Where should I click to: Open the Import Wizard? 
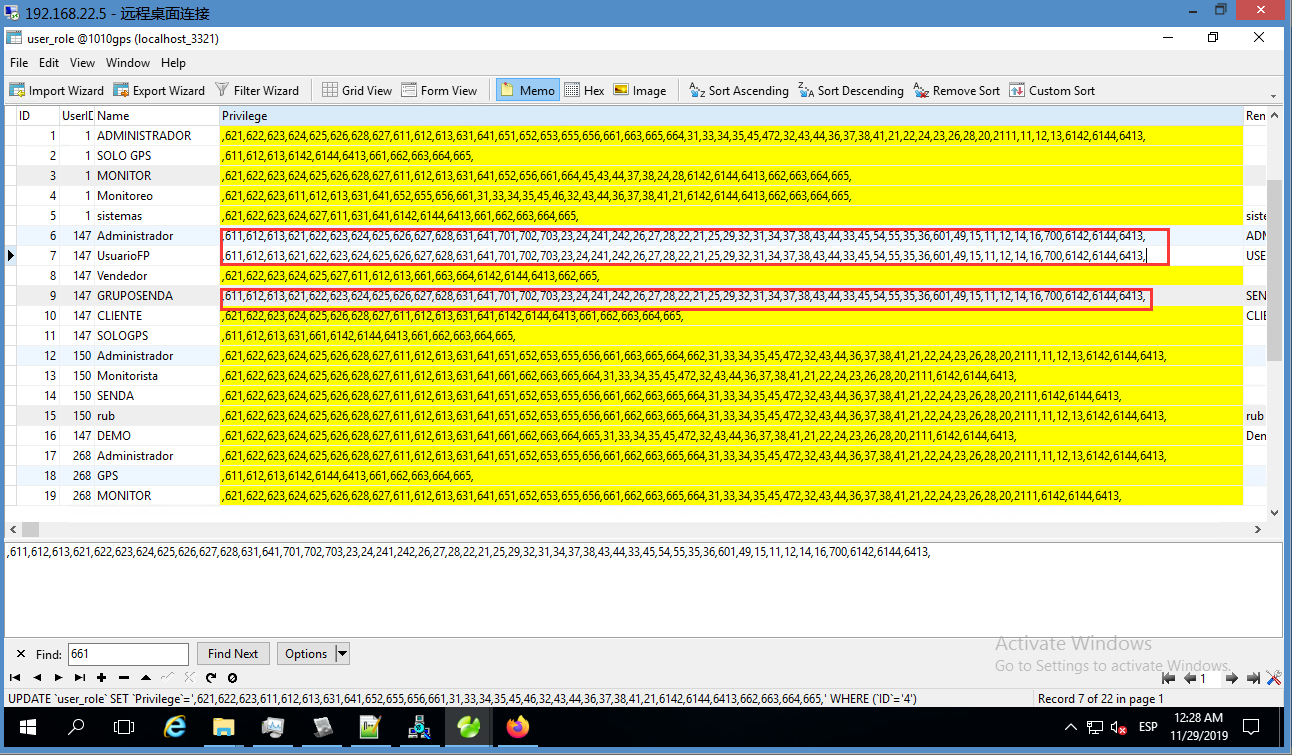tap(56, 90)
